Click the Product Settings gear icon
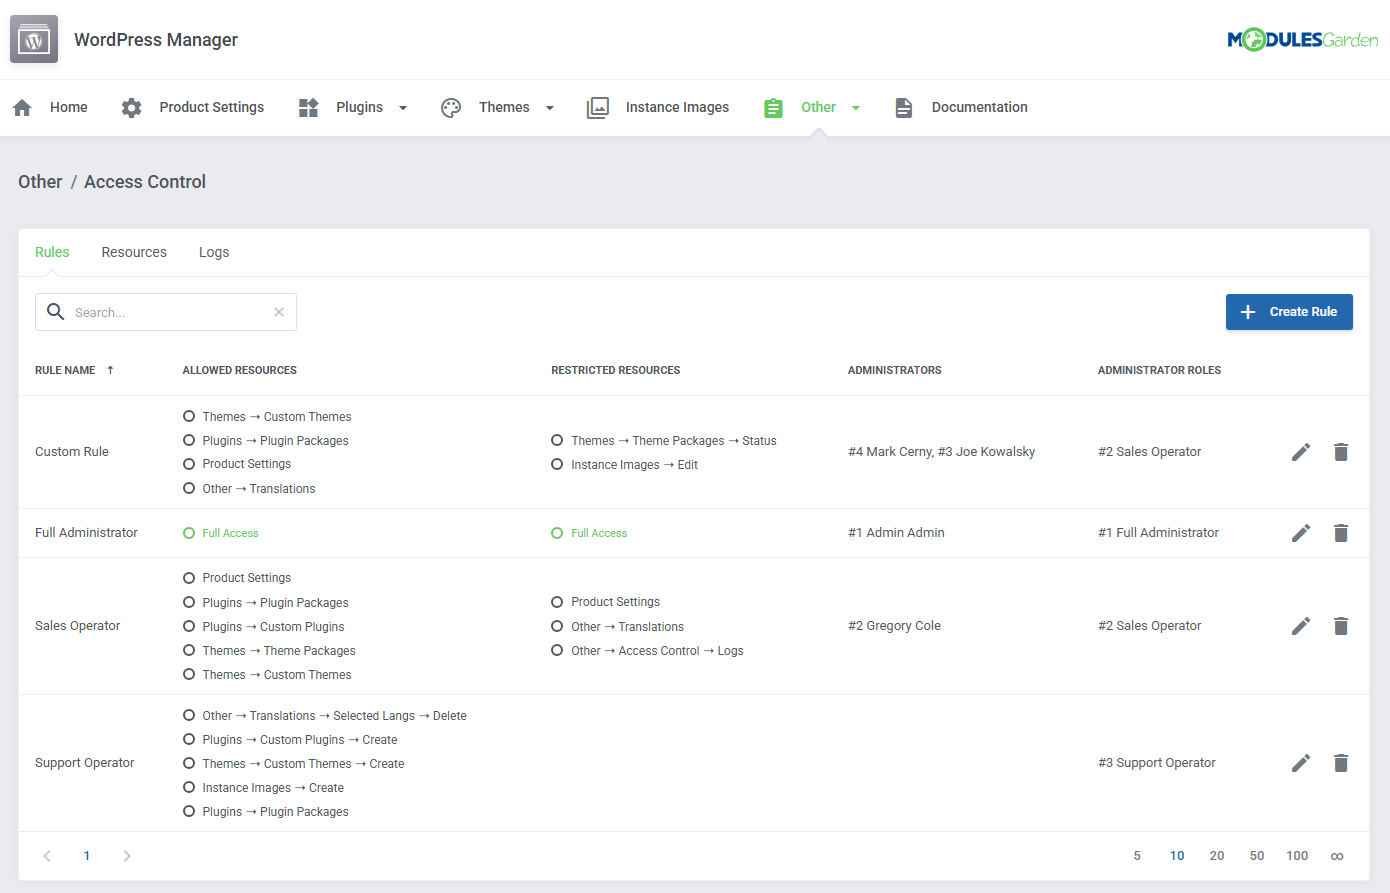1390x893 pixels. tap(131, 106)
